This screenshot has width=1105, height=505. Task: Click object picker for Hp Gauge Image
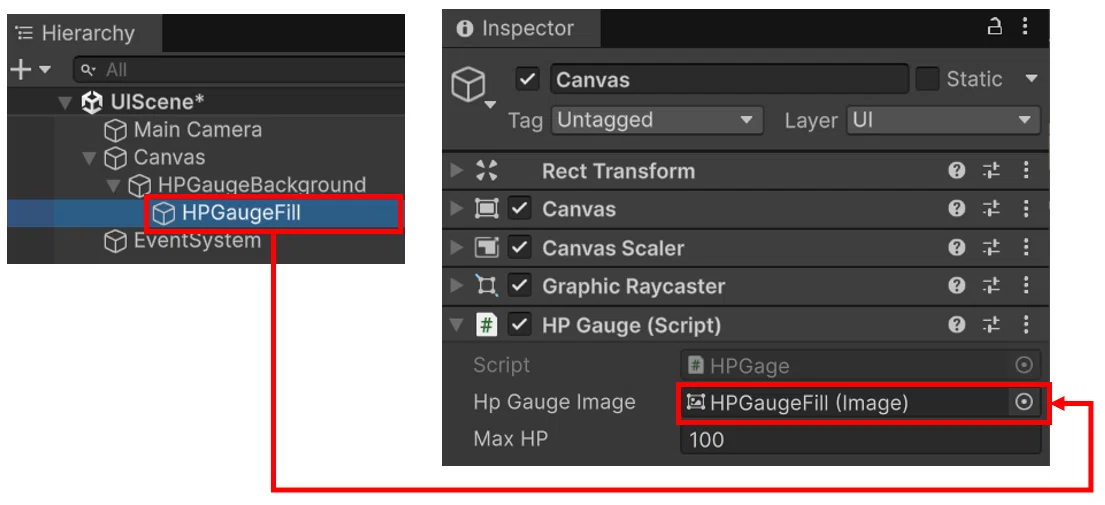click(1023, 402)
